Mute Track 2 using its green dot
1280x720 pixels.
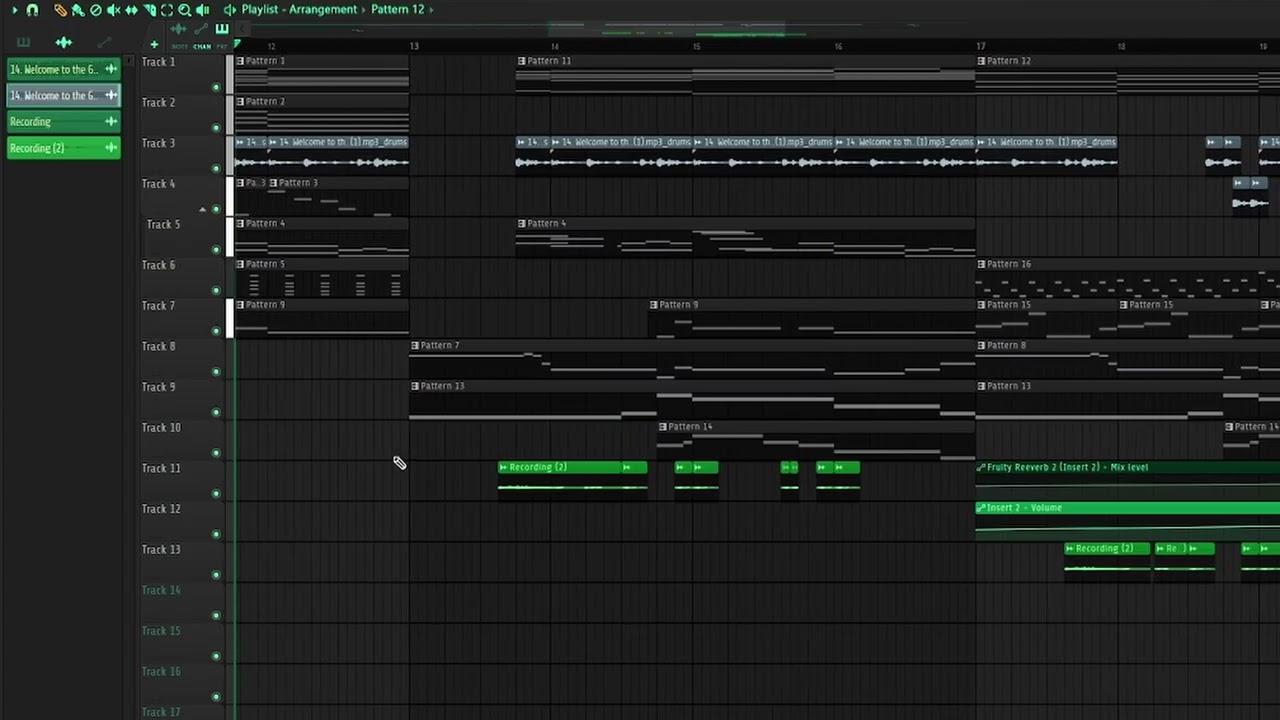coord(216,128)
